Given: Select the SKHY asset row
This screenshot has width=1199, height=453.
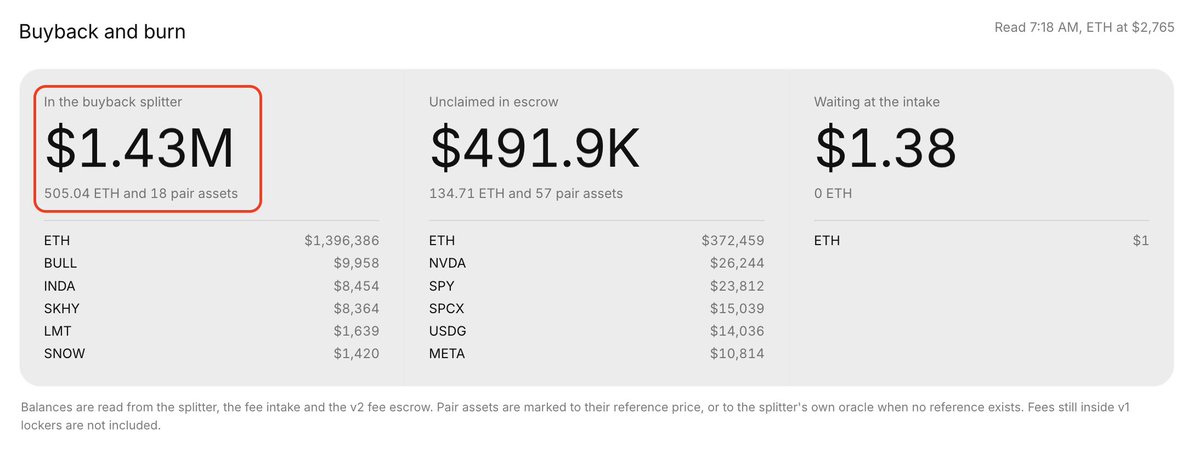Looking at the screenshot, I should tap(212, 308).
